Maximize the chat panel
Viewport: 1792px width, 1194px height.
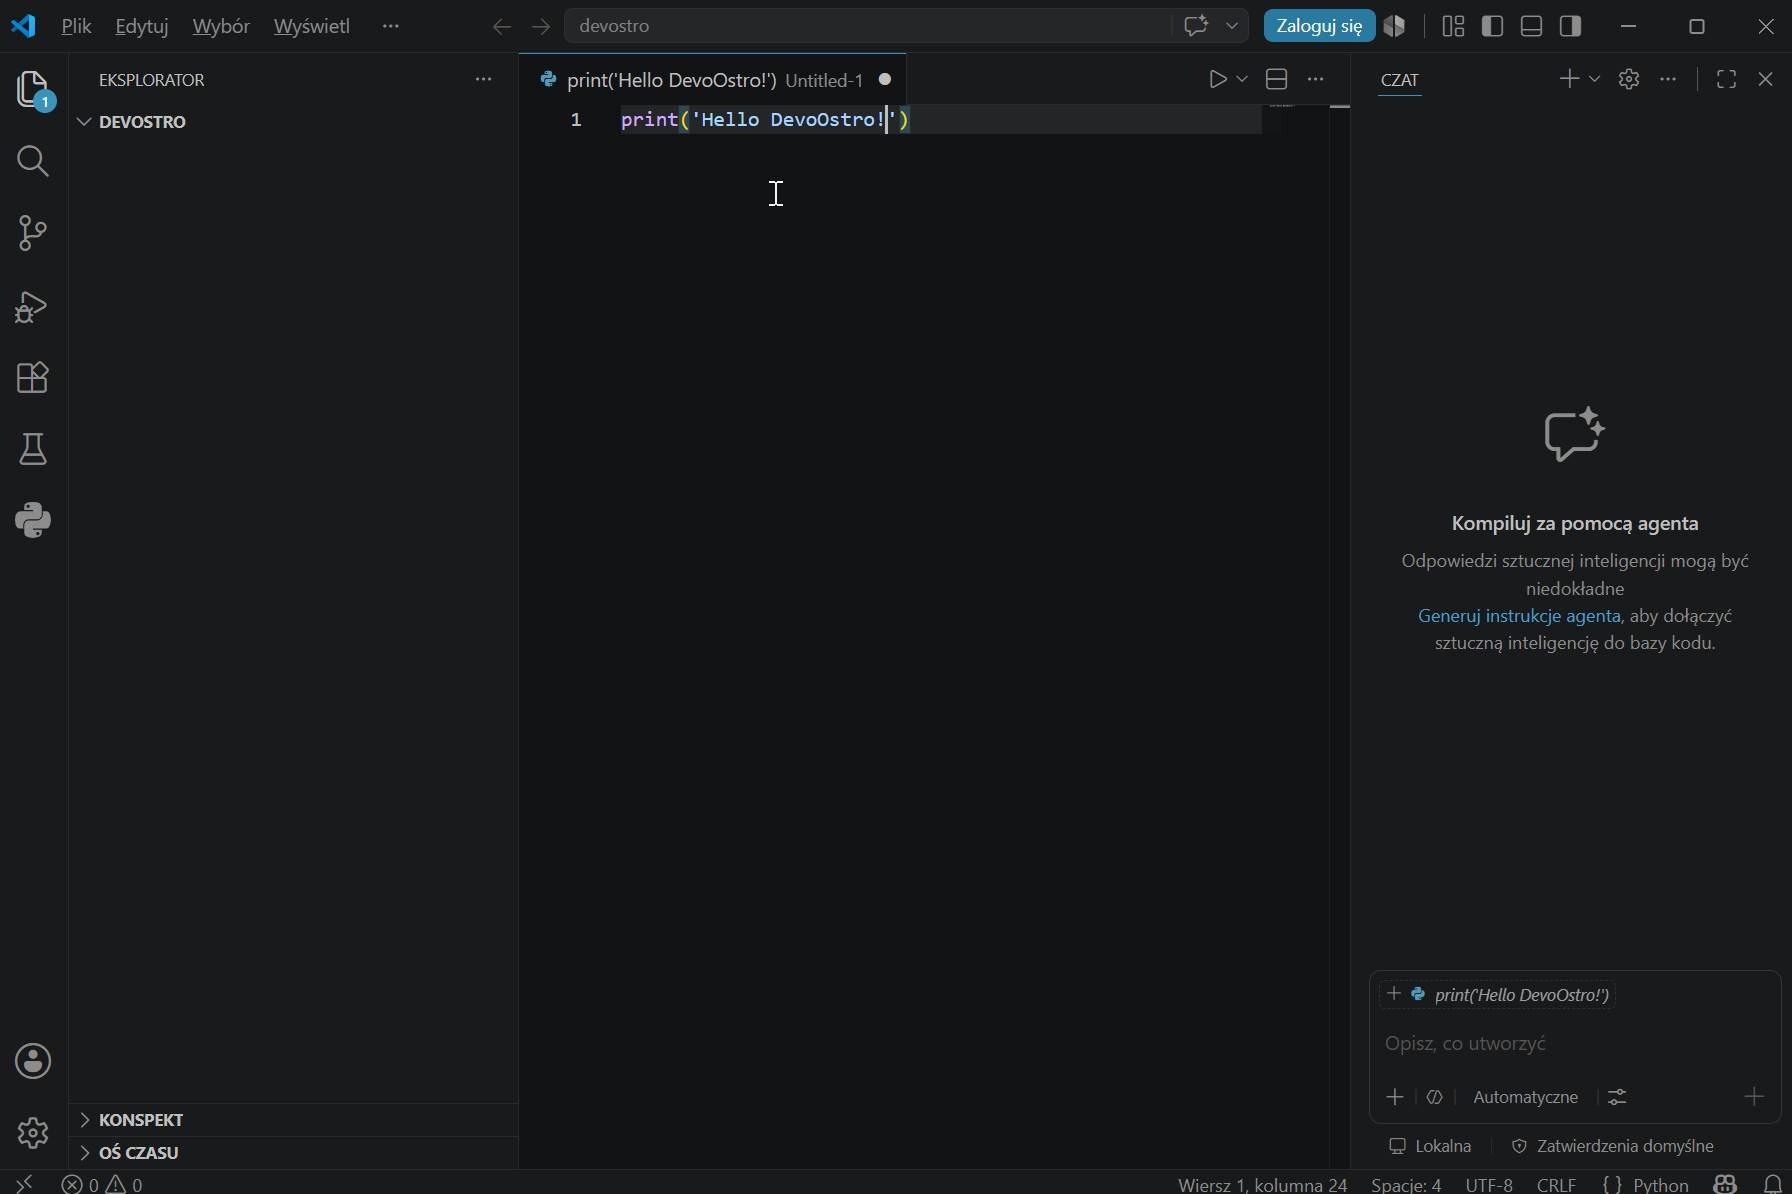[x=1726, y=79]
